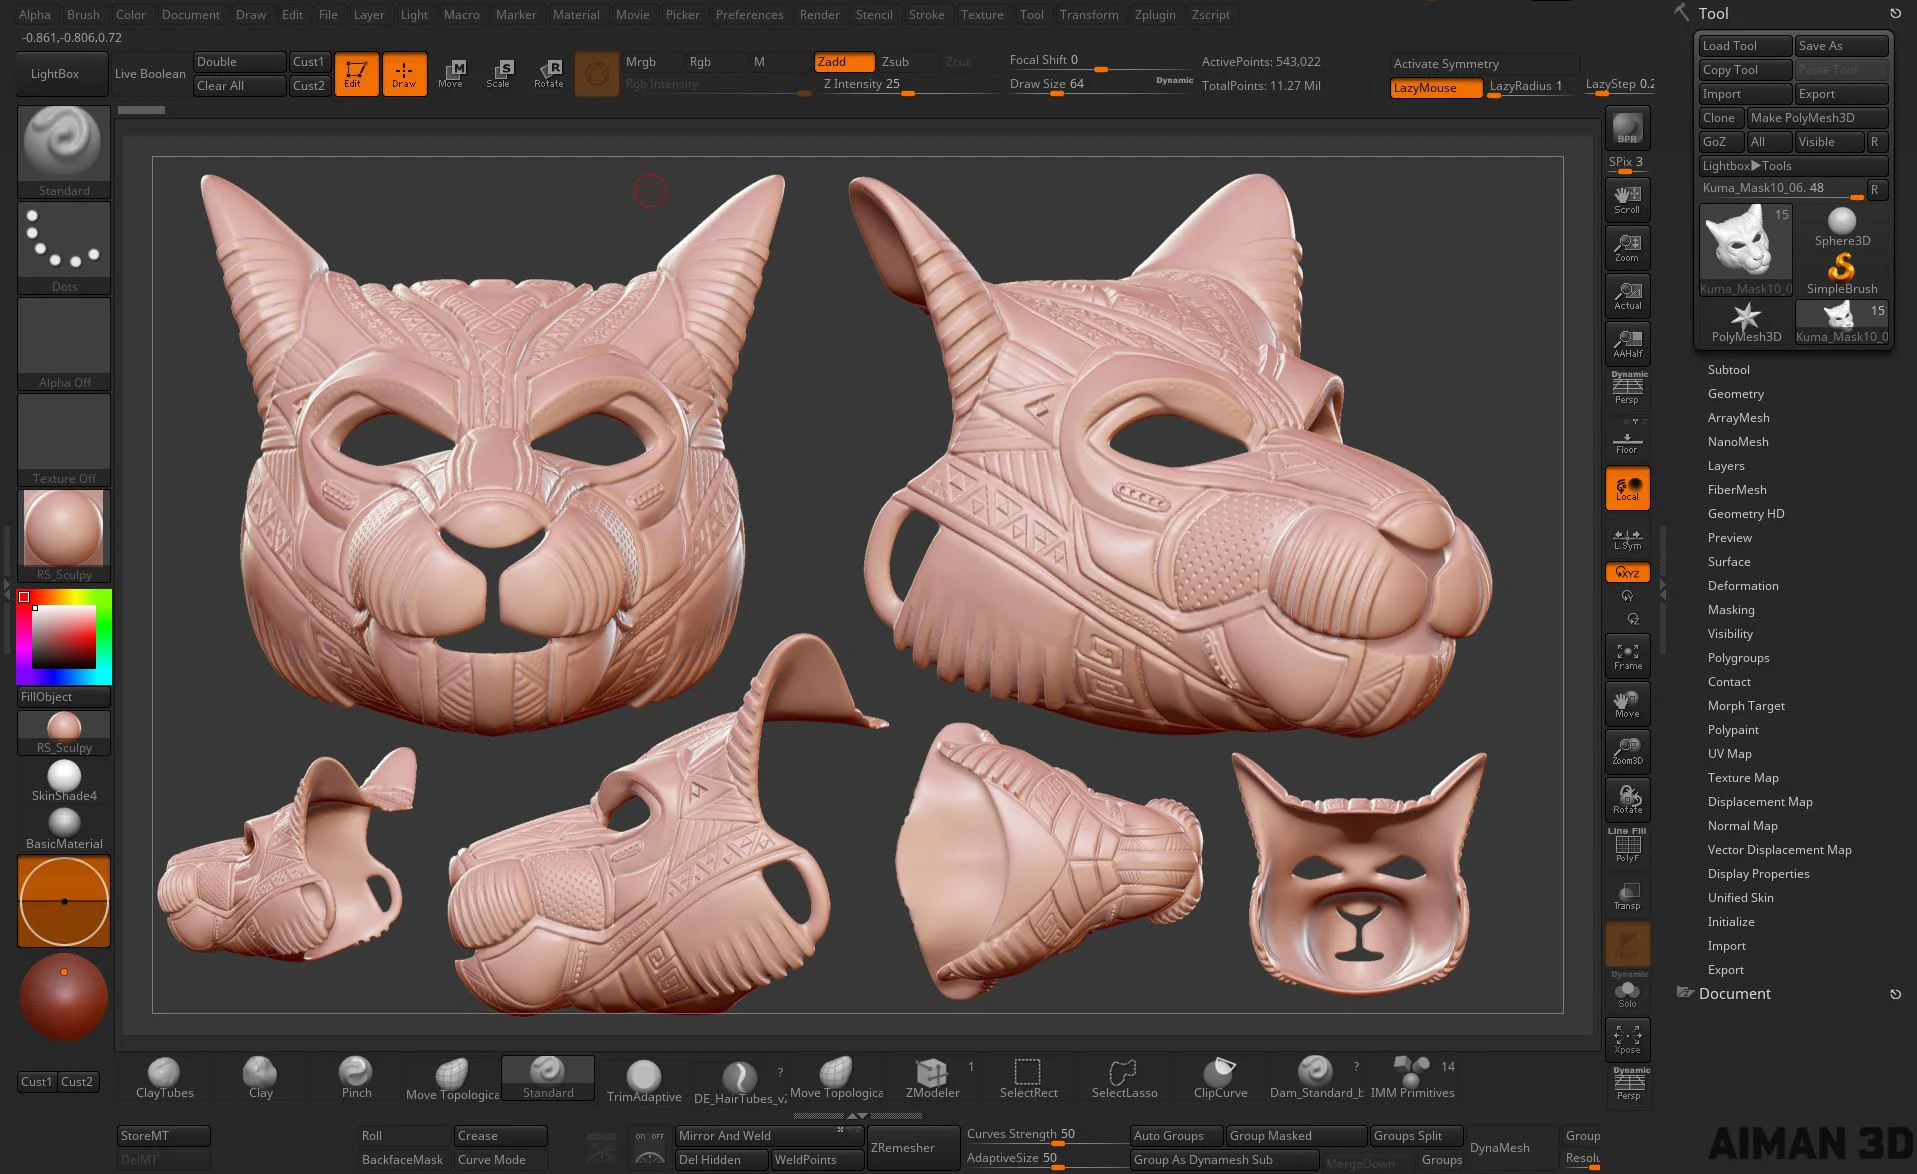Expand the Masking section
The width and height of the screenshot is (1917, 1174).
(1730, 610)
